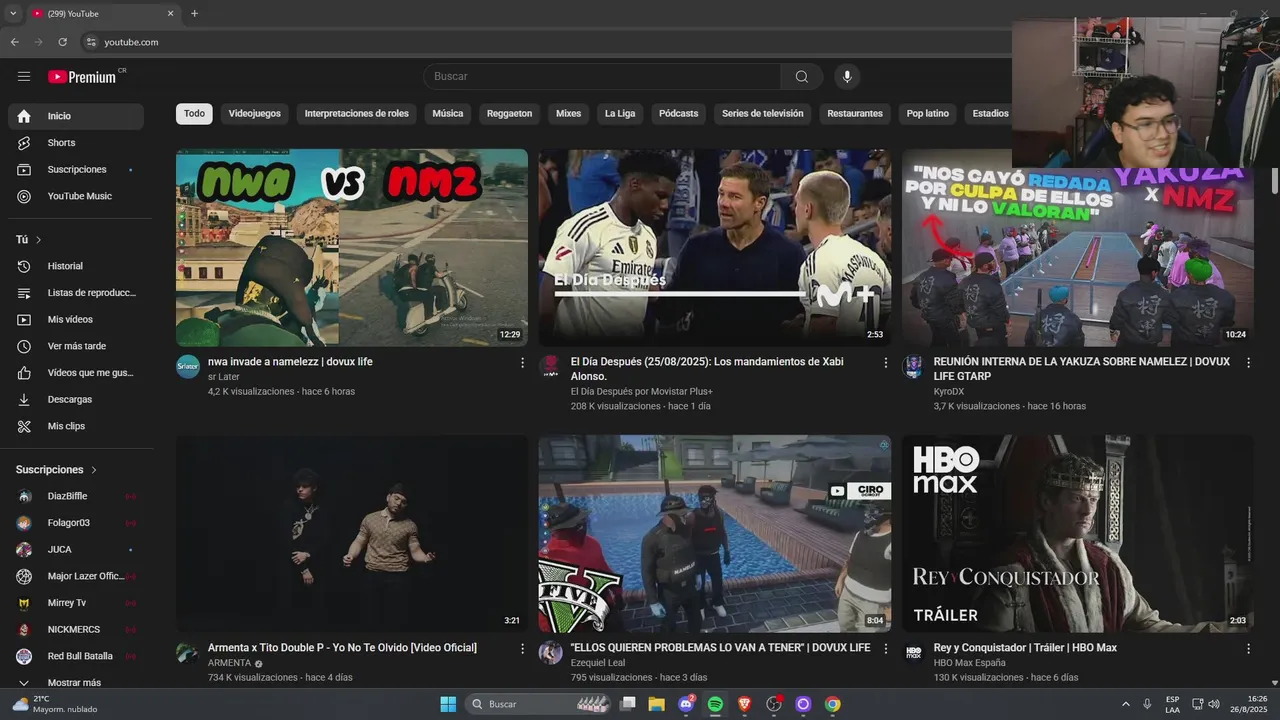The image size is (1280, 720).
Task: Select Interpretaciones de roles chip
Action: coord(357,114)
